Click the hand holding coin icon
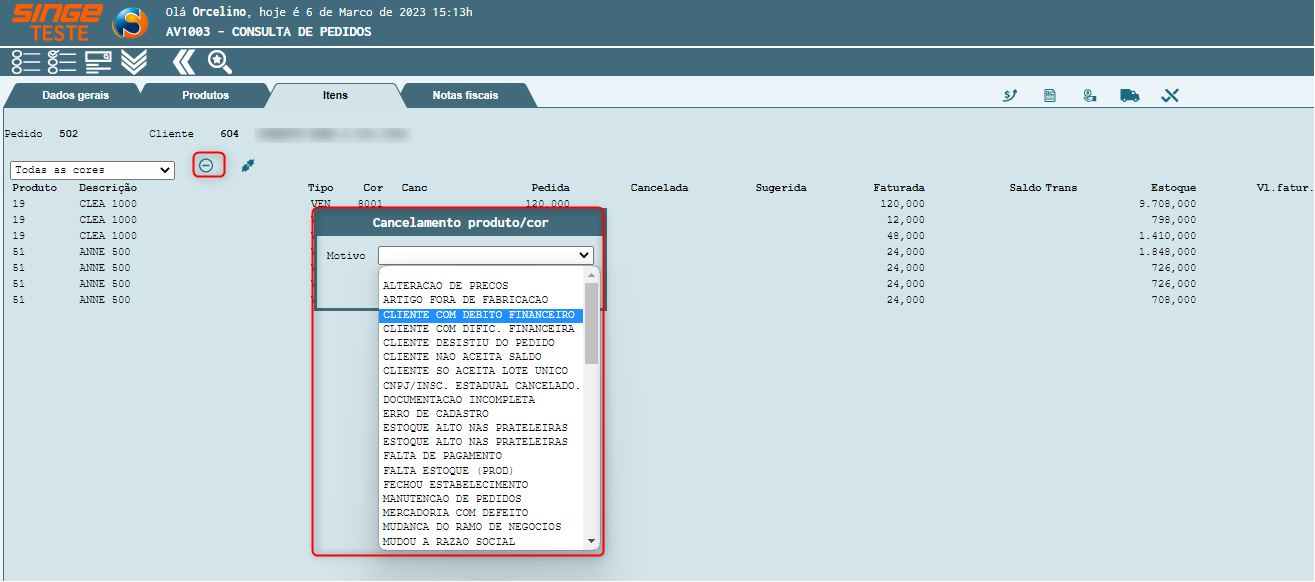 click(1090, 95)
